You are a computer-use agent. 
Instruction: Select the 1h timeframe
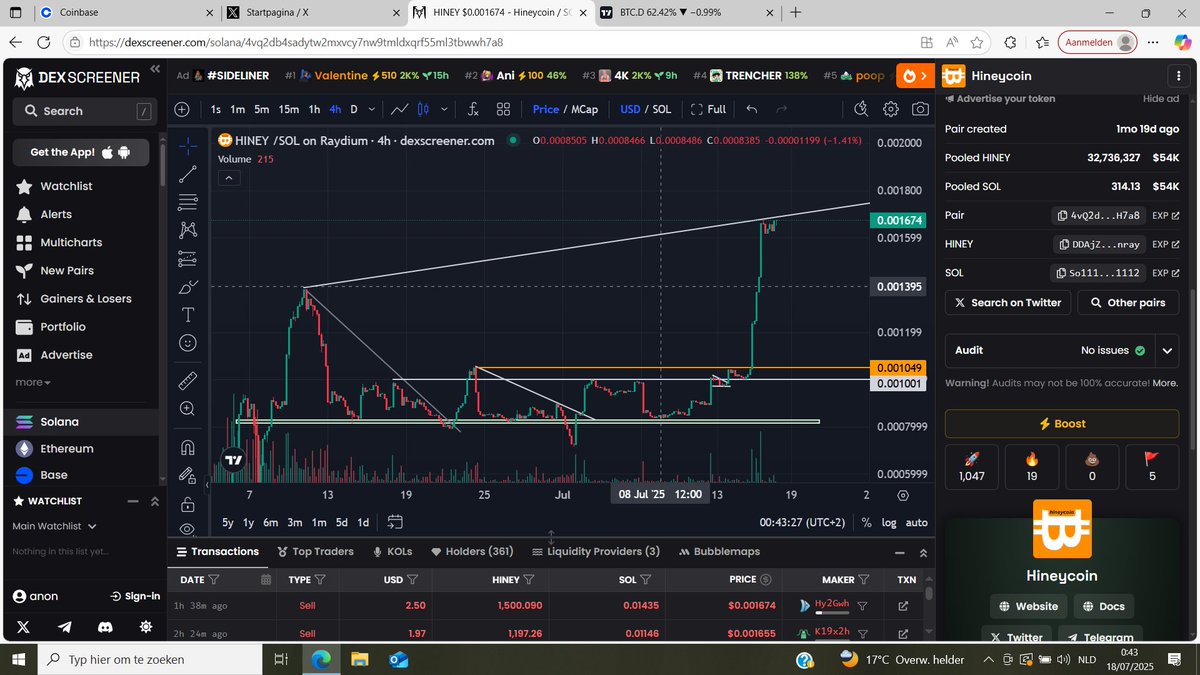(x=314, y=109)
